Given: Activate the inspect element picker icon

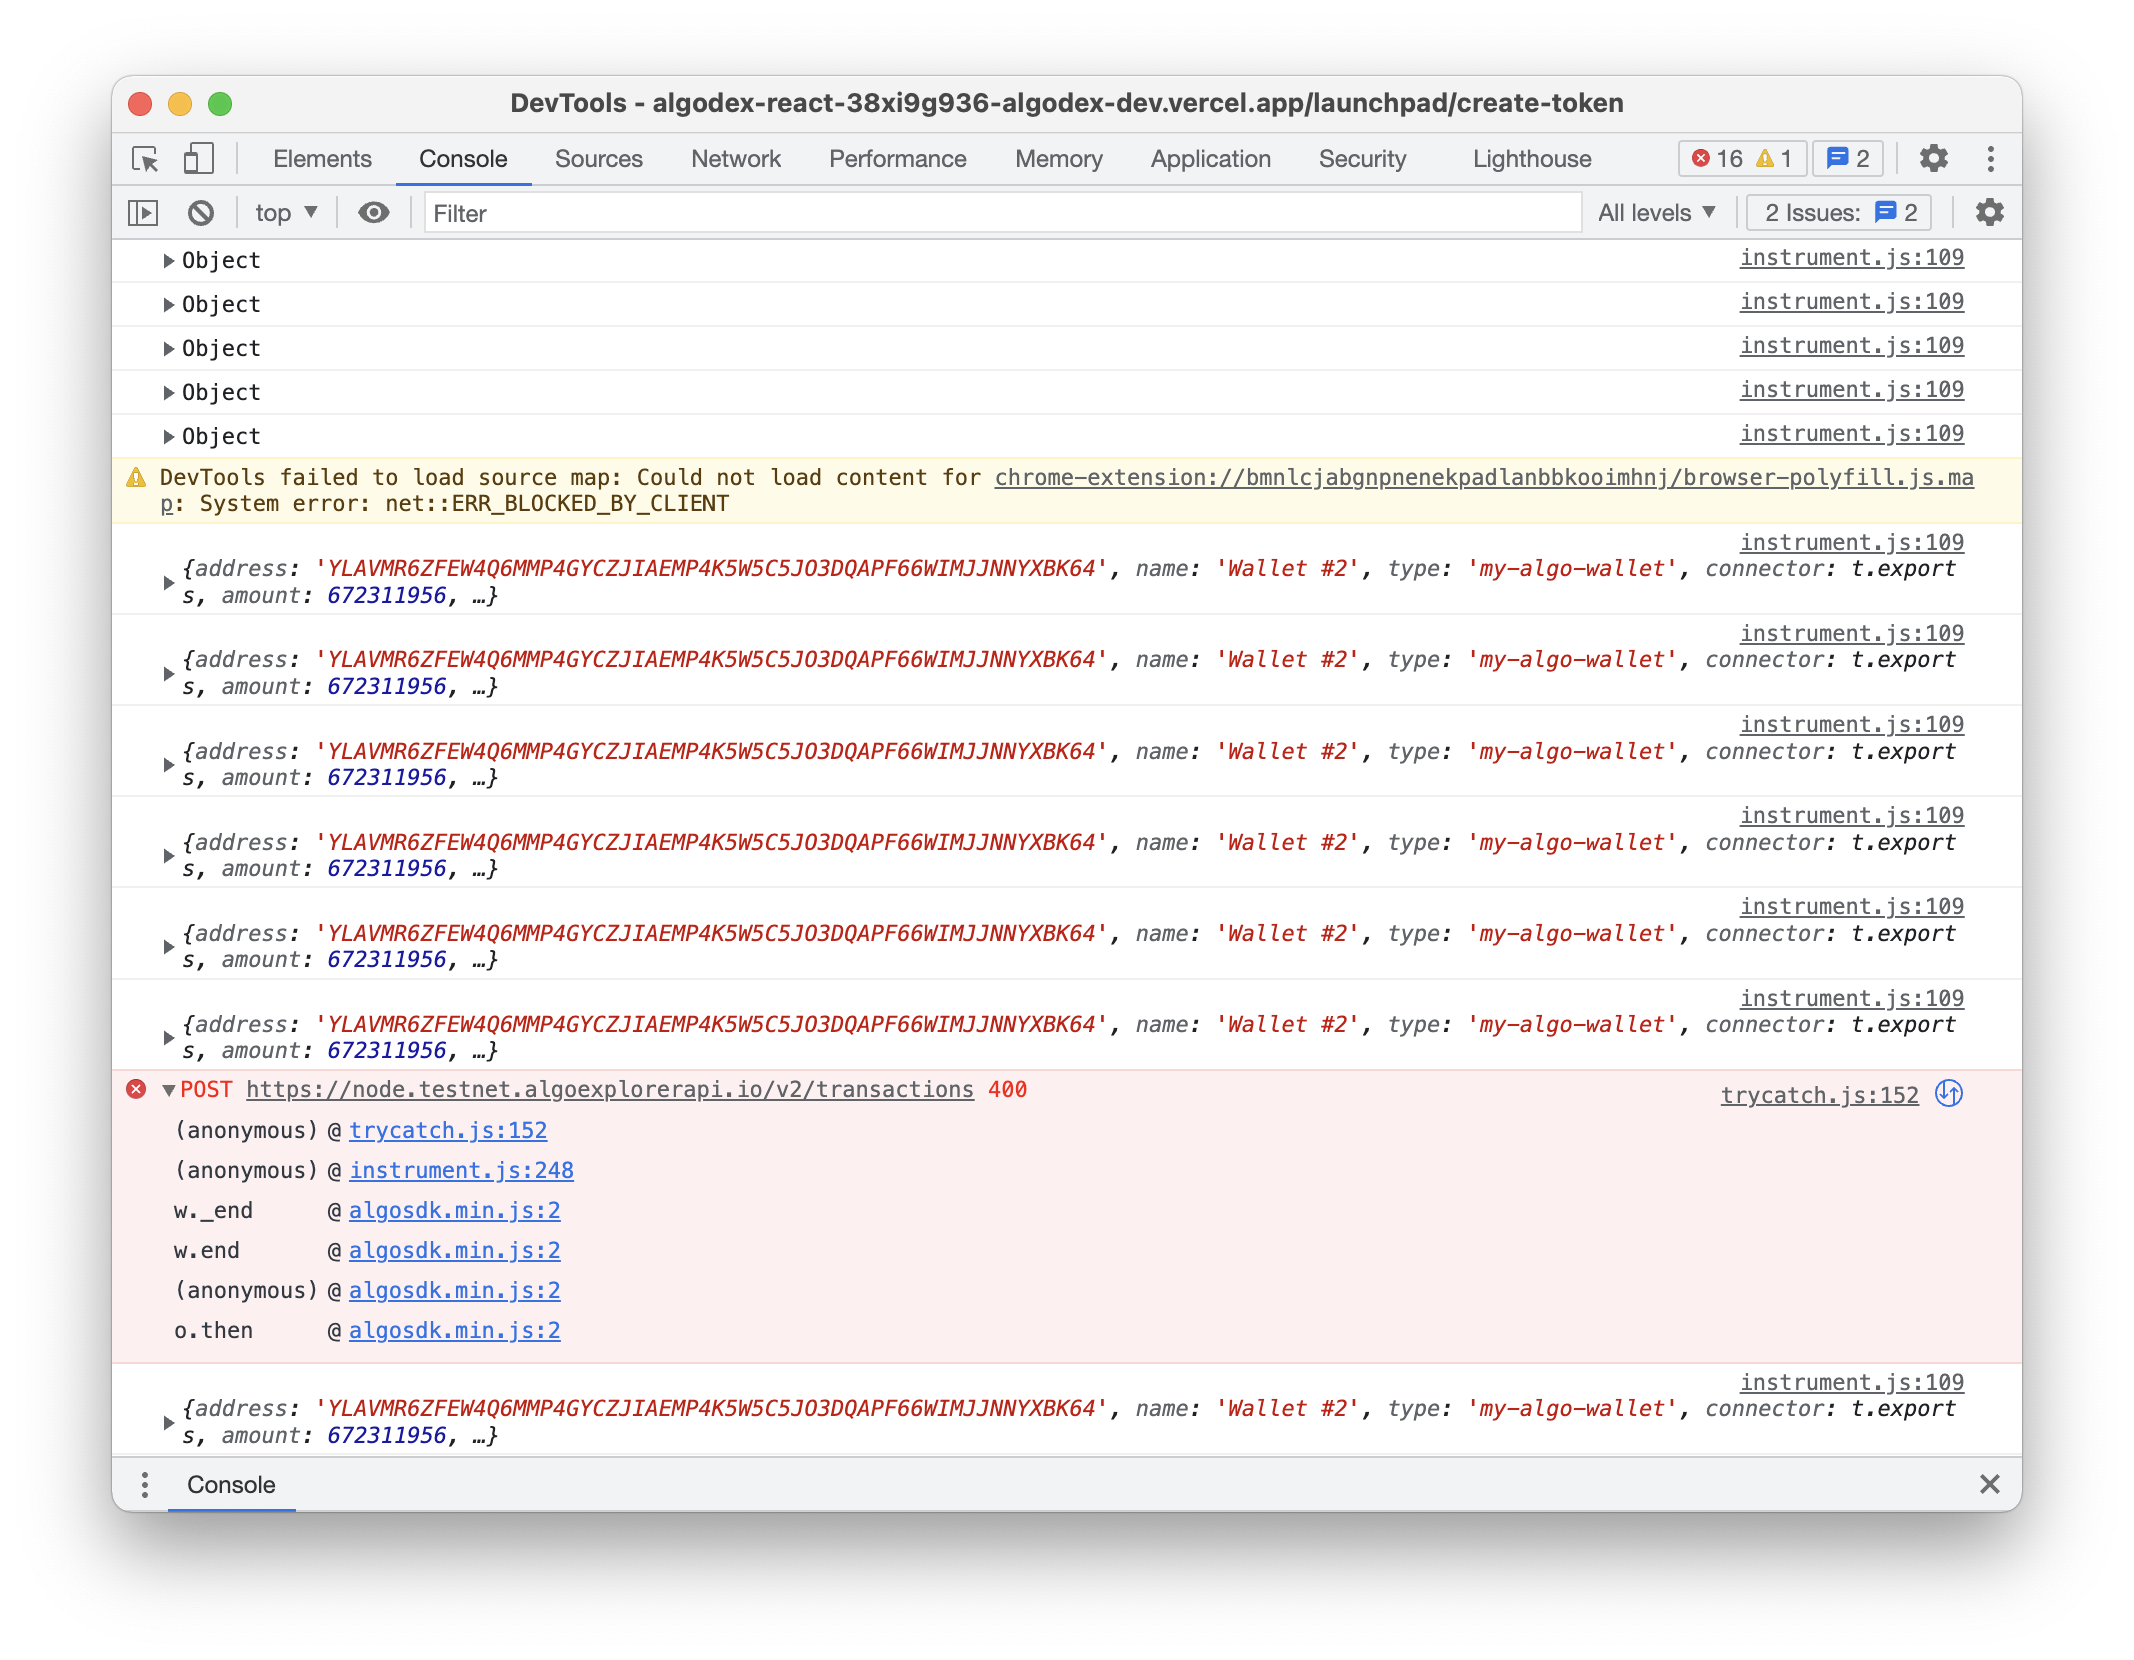Looking at the screenshot, I should 145,159.
